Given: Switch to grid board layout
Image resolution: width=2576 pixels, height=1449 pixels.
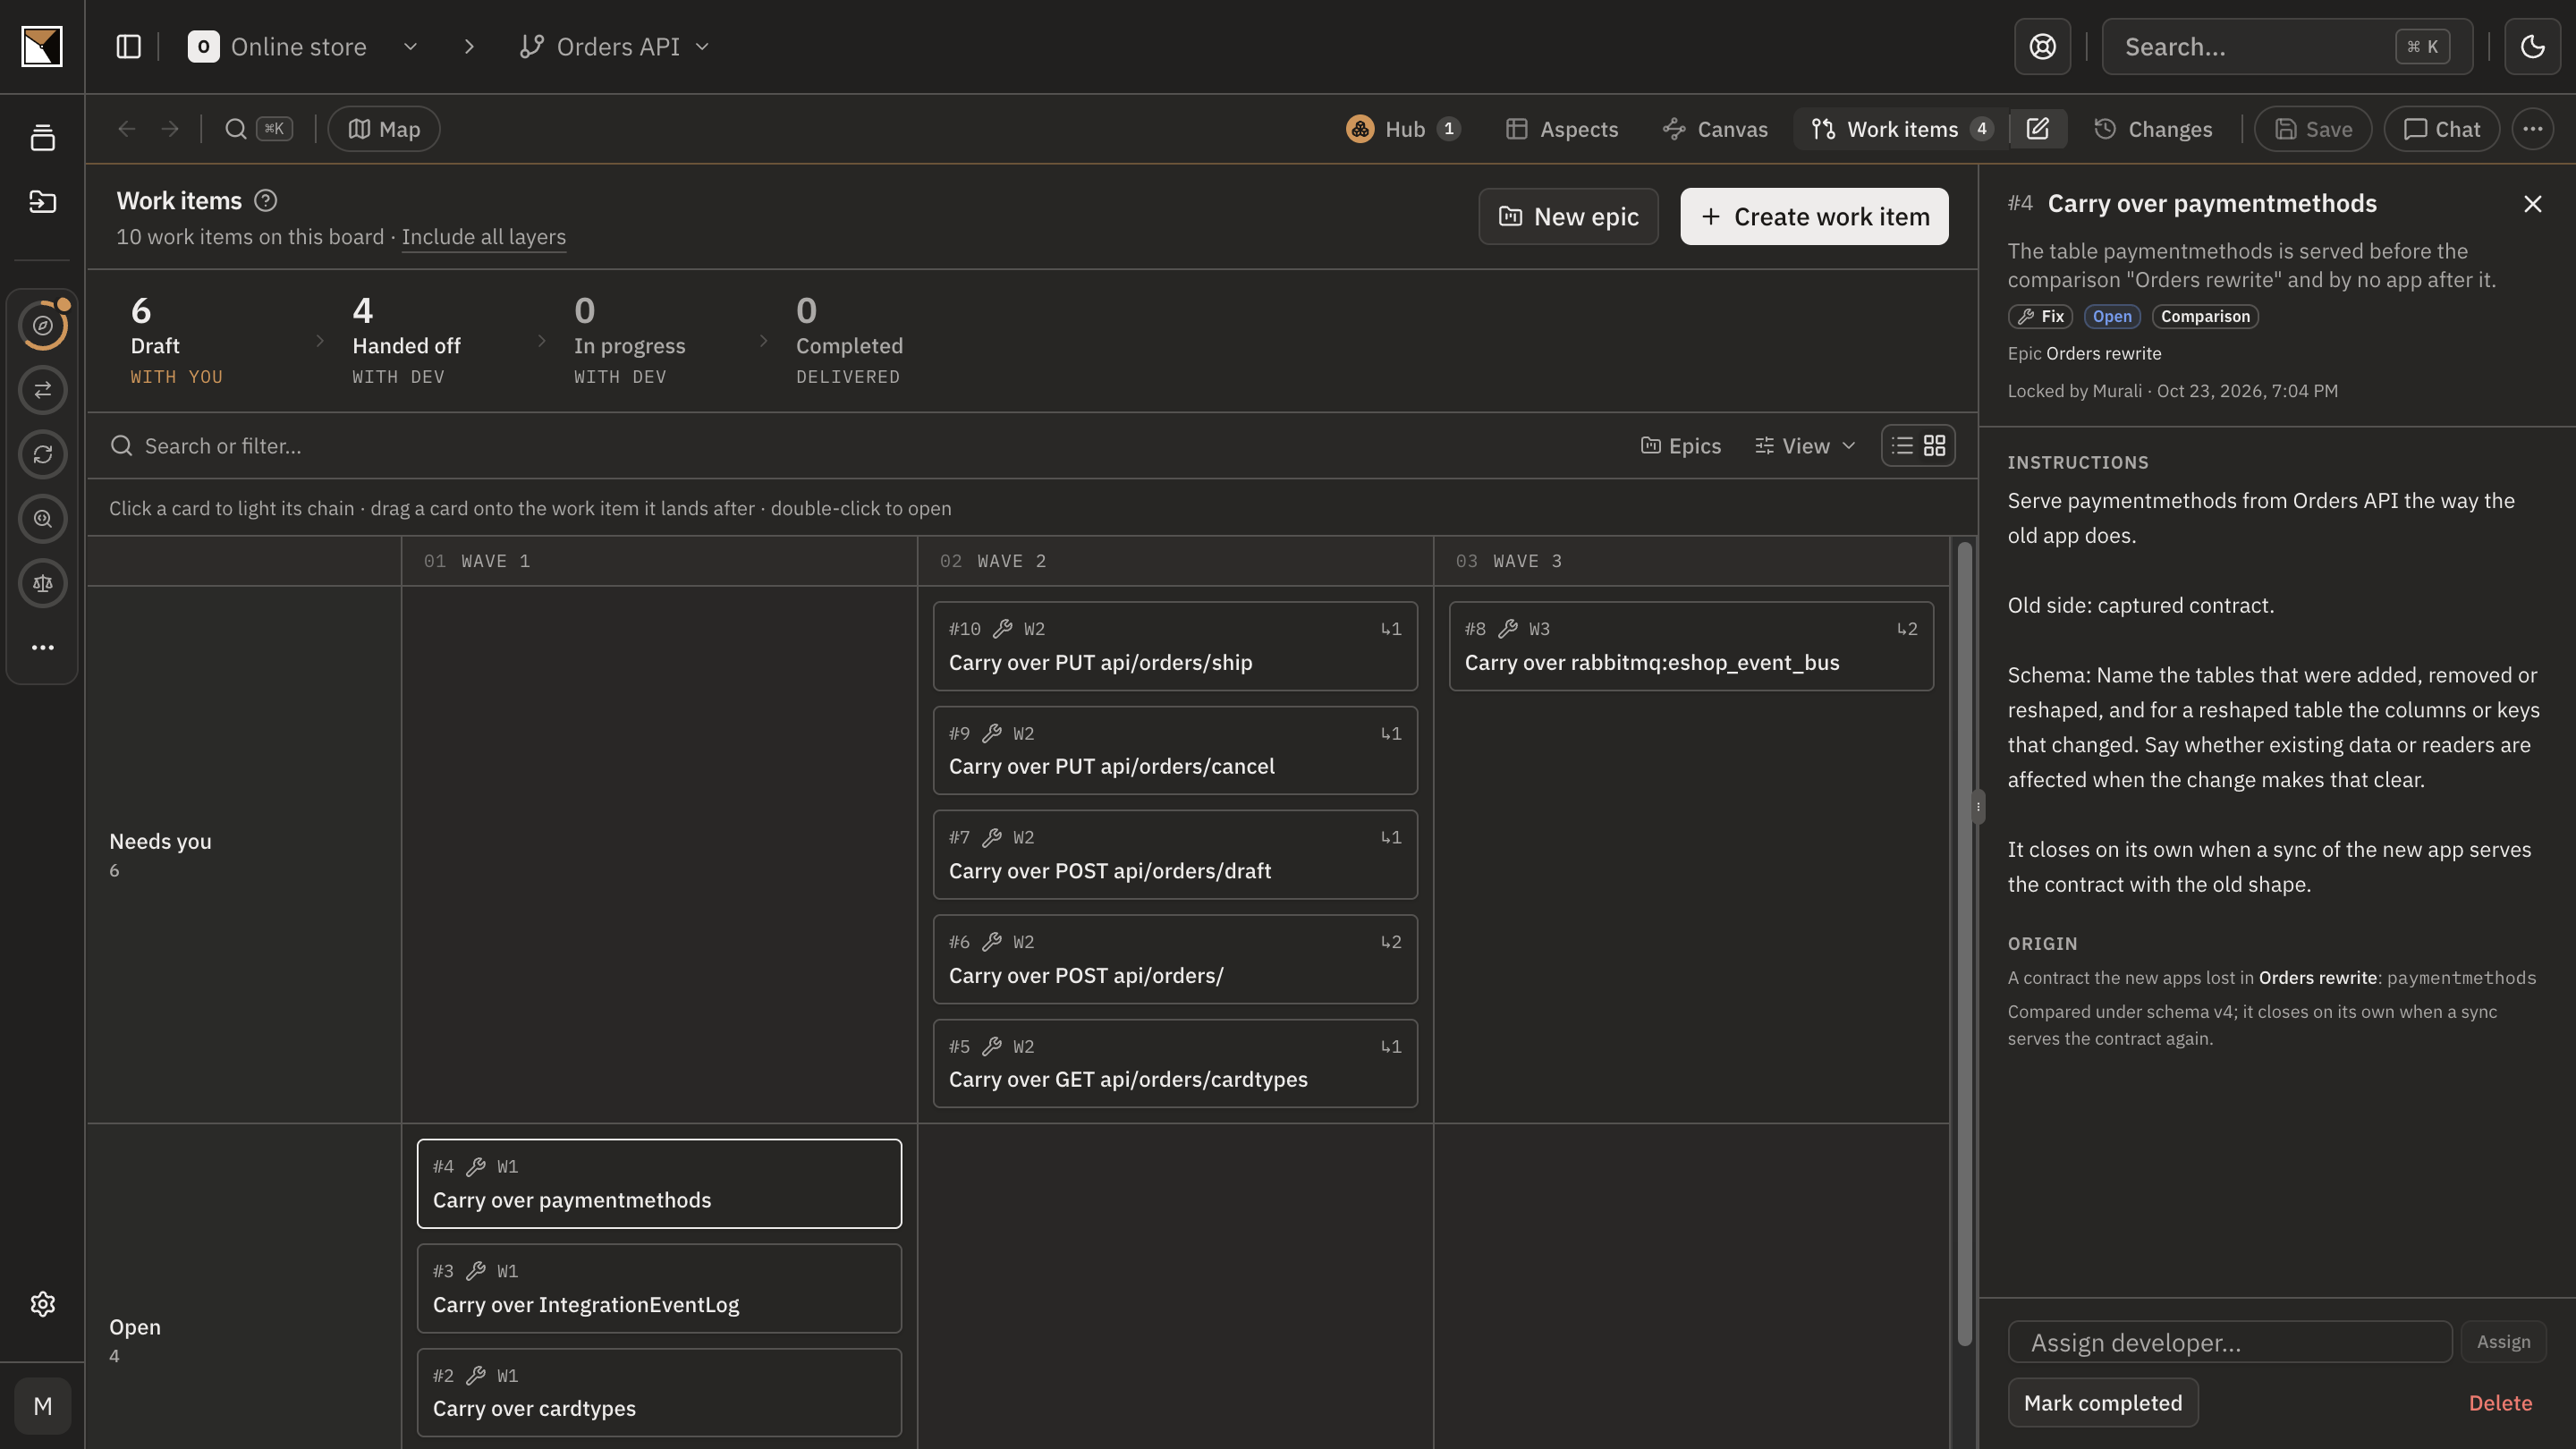Looking at the screenshot, I should point(1935,446).
